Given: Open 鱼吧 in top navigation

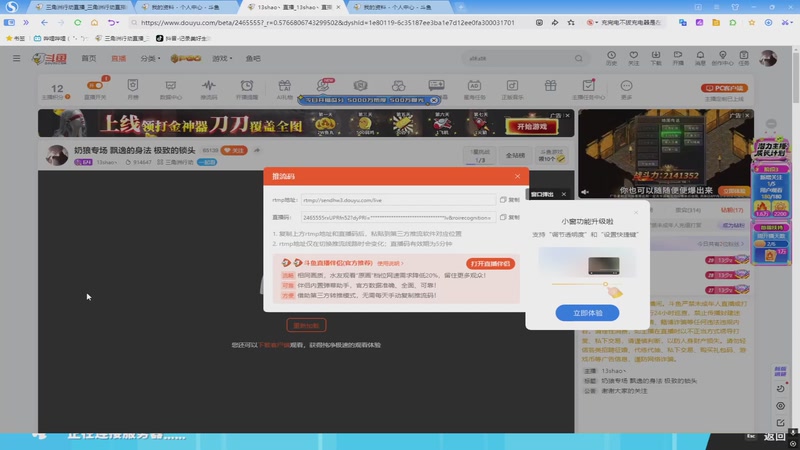Looking at the screenshot, I should pyautogui.click(x=253, y=58).
